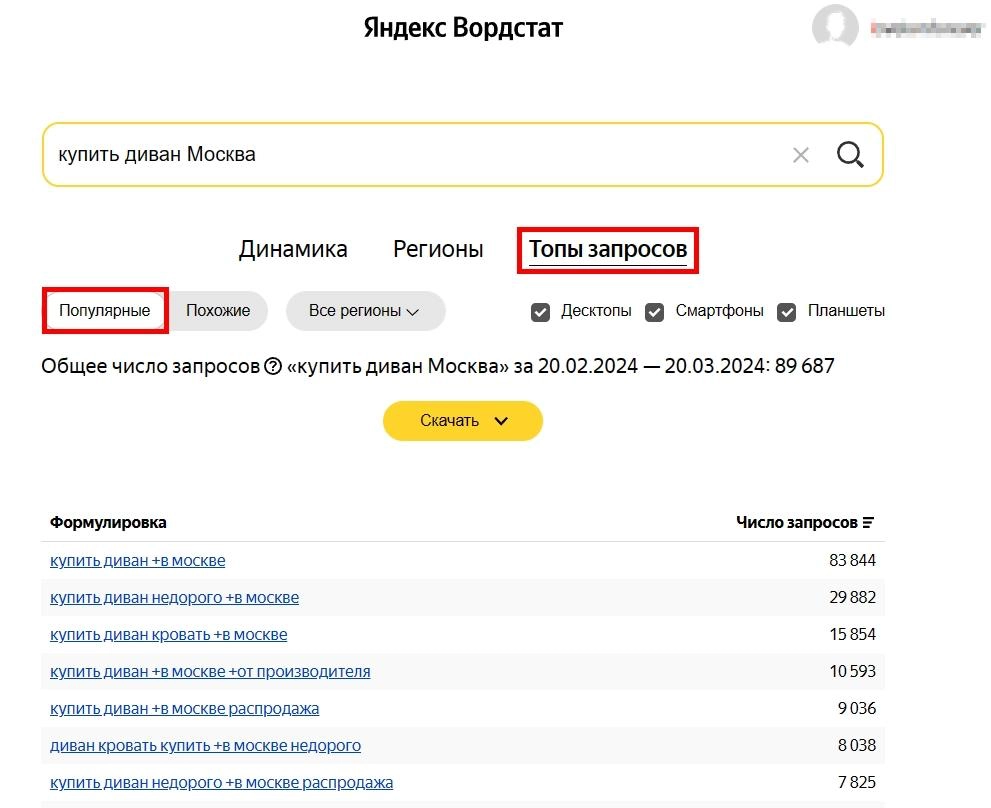Open the help icon next to Общее число запросов
This screenshot has width=991, height=808.
(272, 366)
